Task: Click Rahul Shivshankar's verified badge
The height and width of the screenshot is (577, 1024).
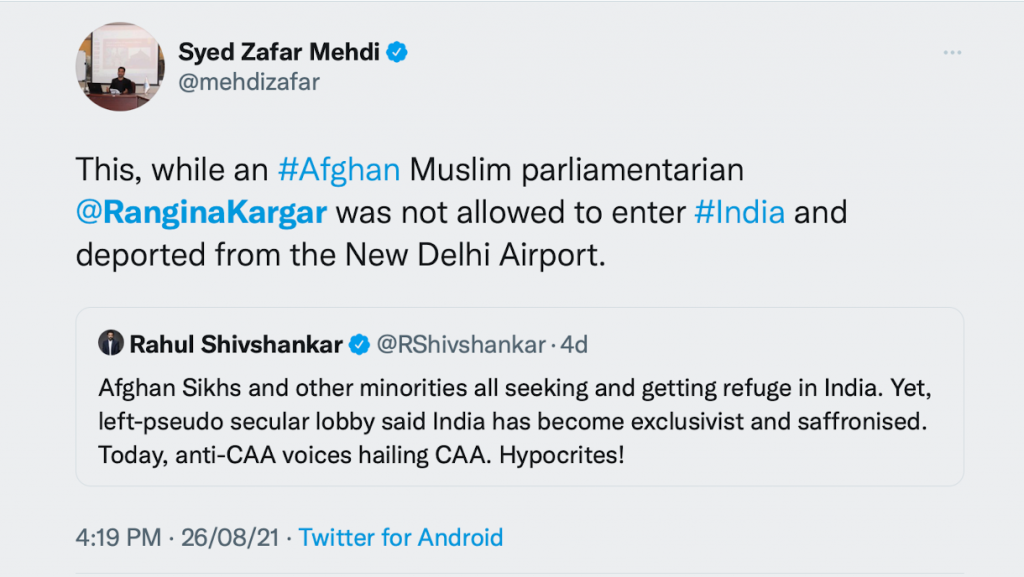Action: [x=359, y=345]
